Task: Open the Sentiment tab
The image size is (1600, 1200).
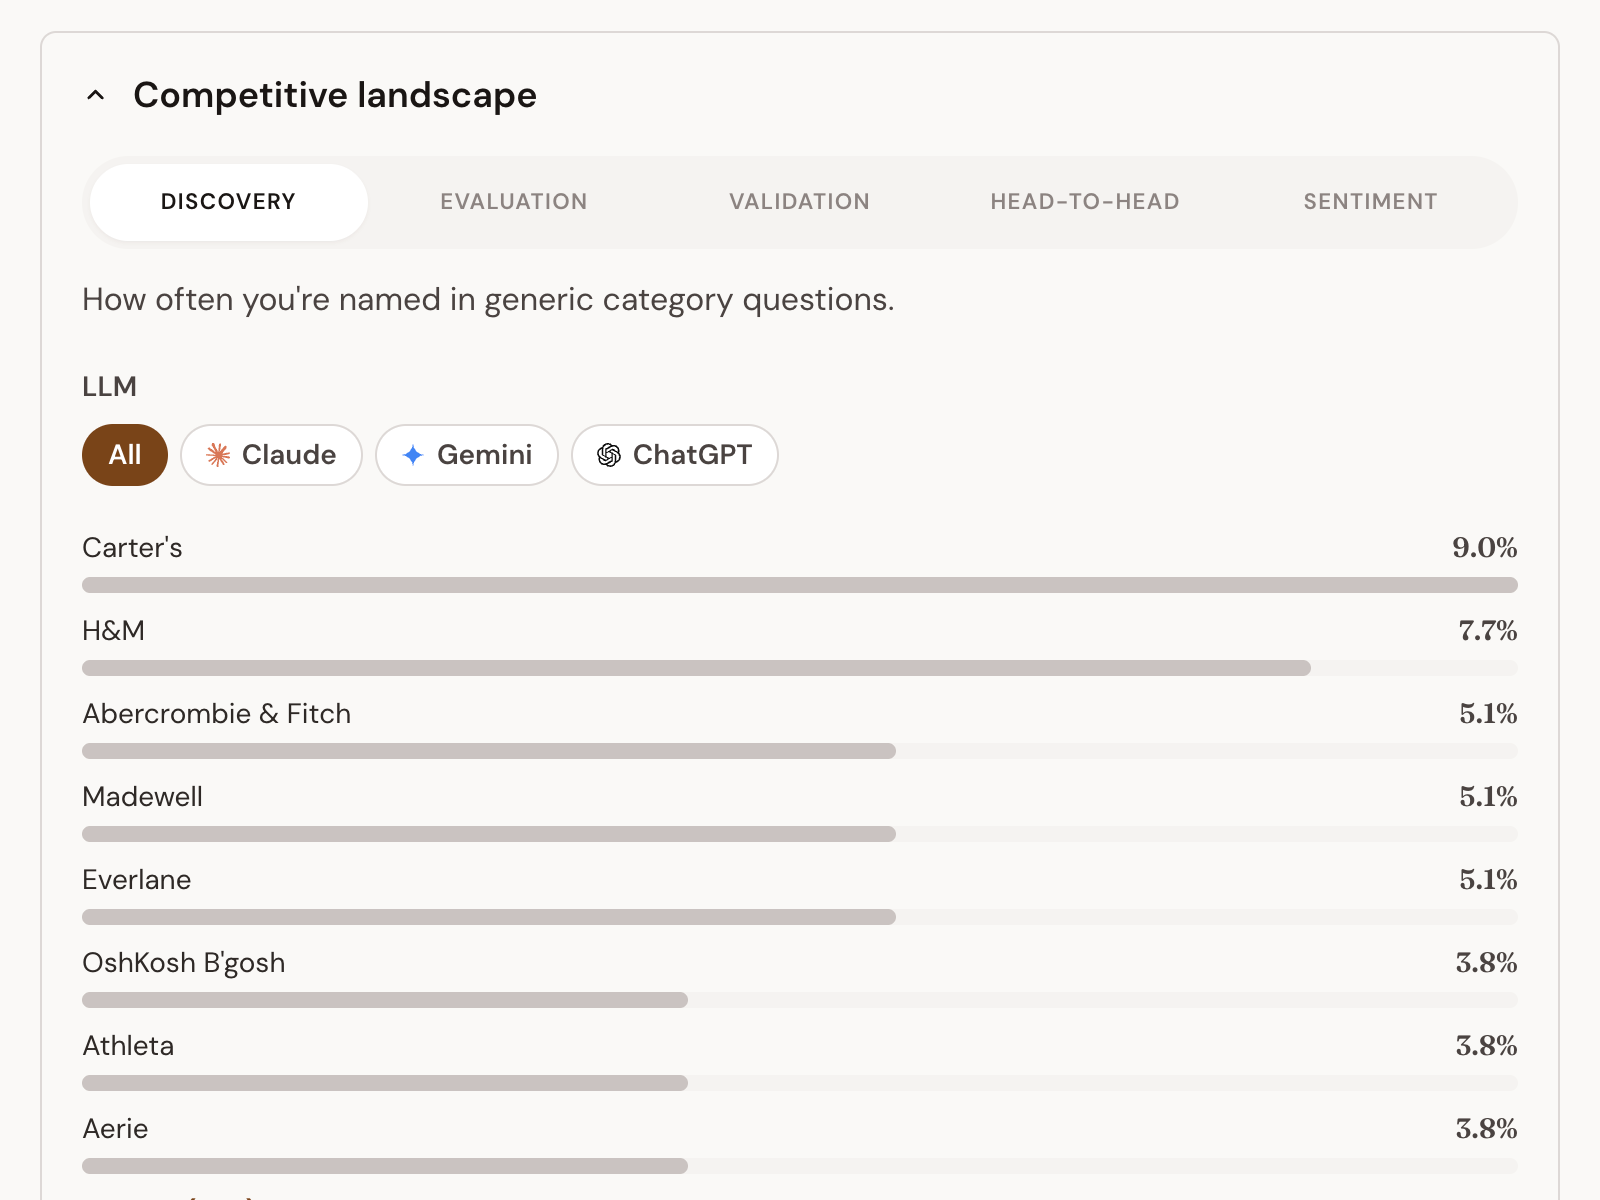Action: coord(1370,202)
